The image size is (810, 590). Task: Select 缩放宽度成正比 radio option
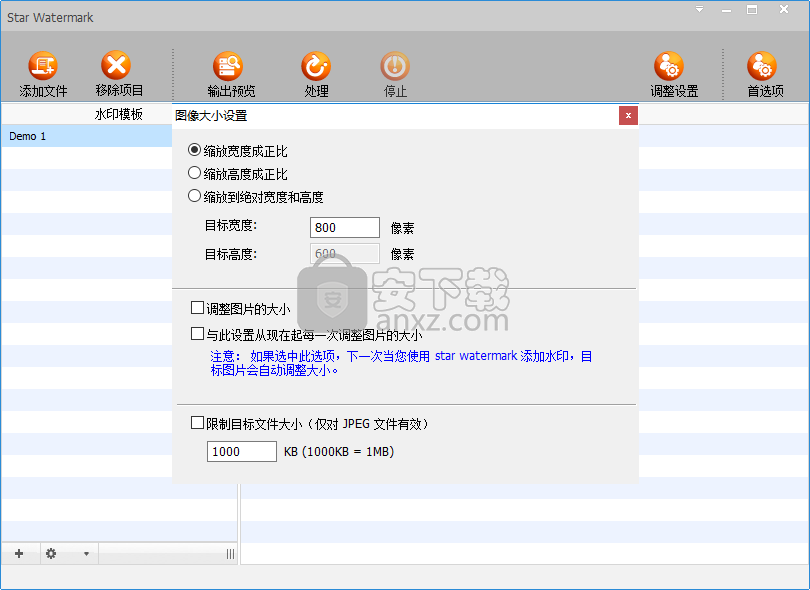coord(194,150)
